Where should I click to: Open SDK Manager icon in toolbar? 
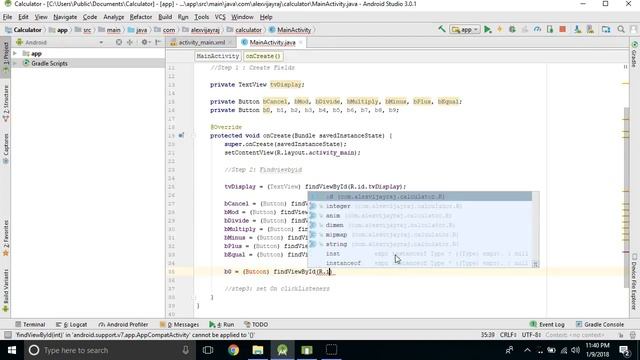(x=590, y=29)
